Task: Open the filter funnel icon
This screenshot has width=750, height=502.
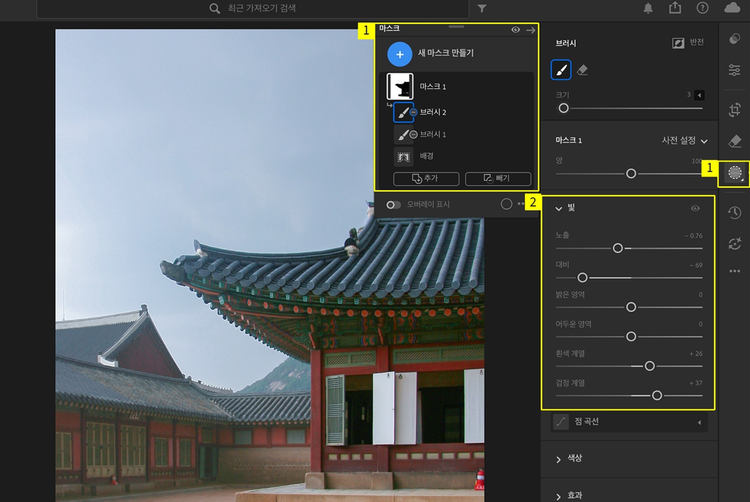Action: 482,9
